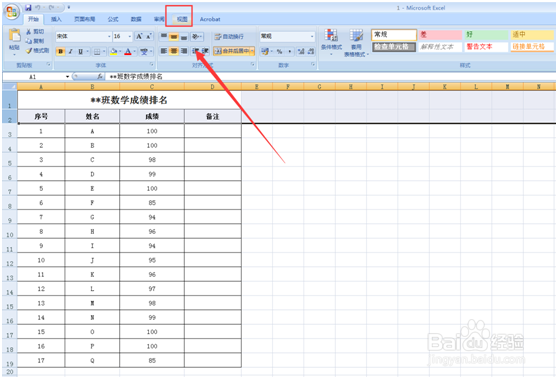Expand the fill color dropdown arrow

(120, 52)
